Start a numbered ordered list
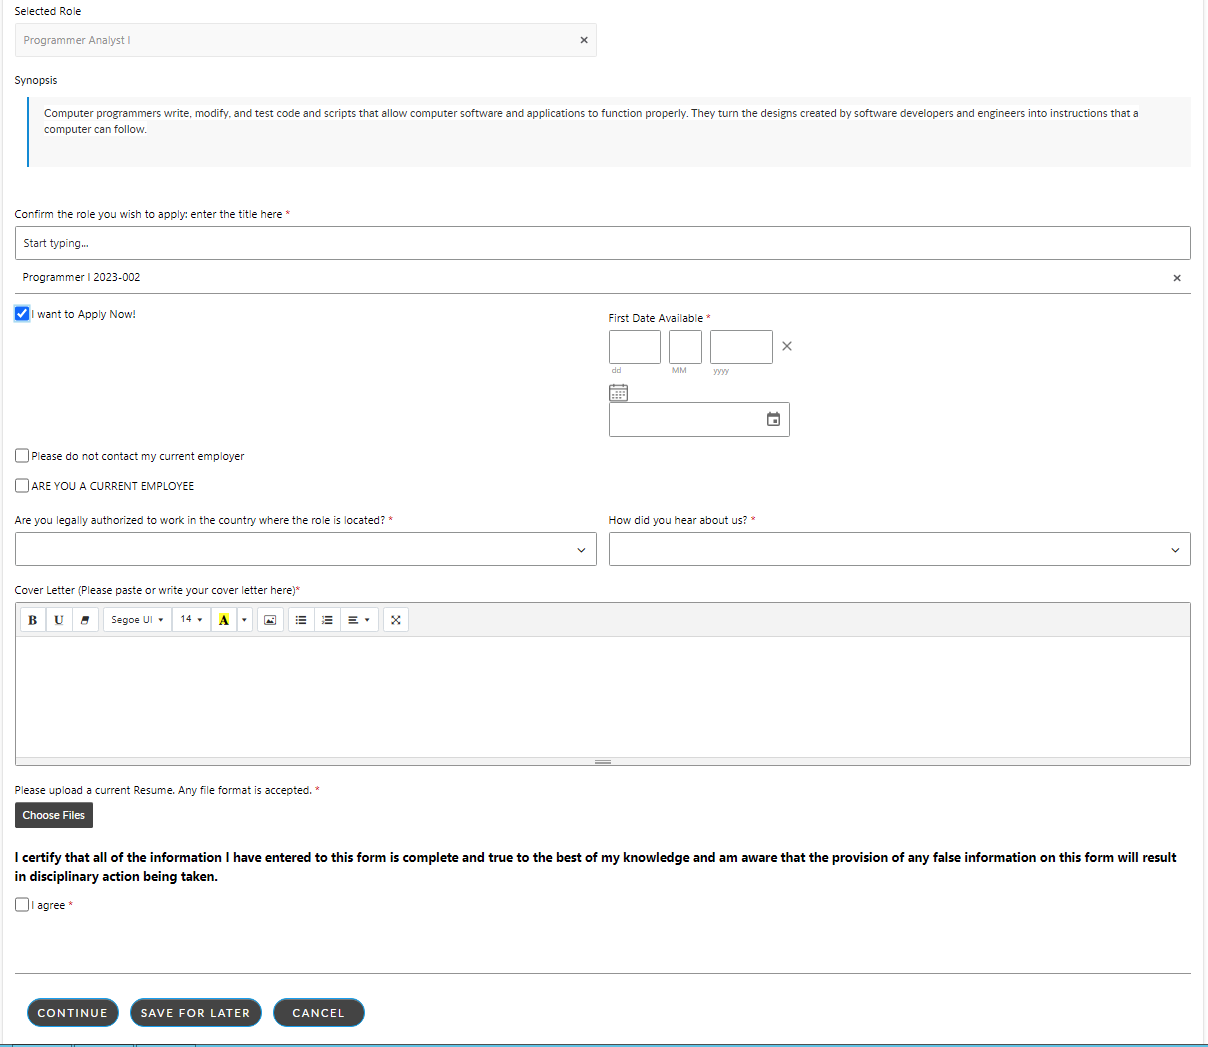This screenshot has height=1047, width=1208. tap(327, 620)
